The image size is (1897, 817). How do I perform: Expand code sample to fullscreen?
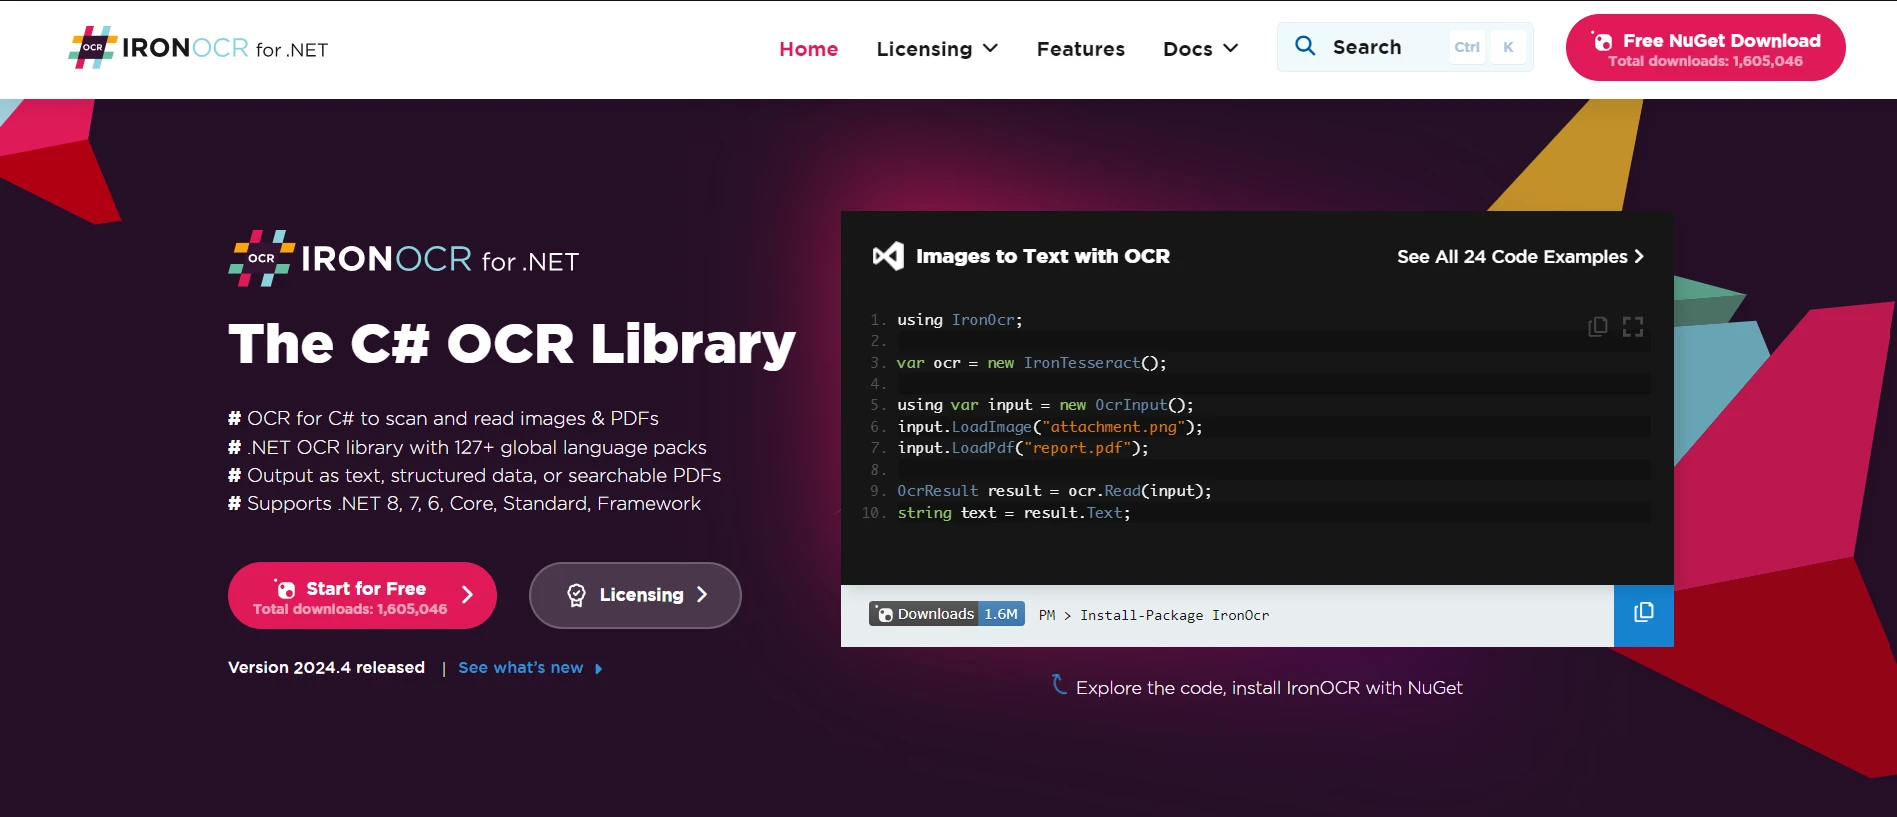click(1633, 327)
